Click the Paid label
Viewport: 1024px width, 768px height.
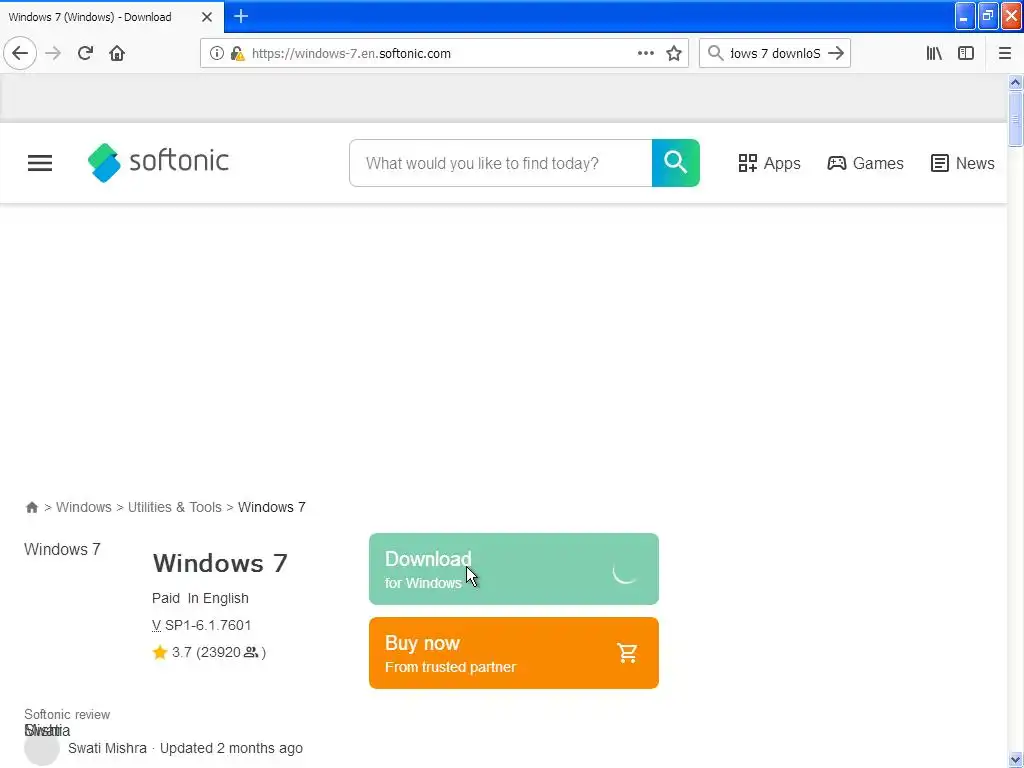pos(166,599)
